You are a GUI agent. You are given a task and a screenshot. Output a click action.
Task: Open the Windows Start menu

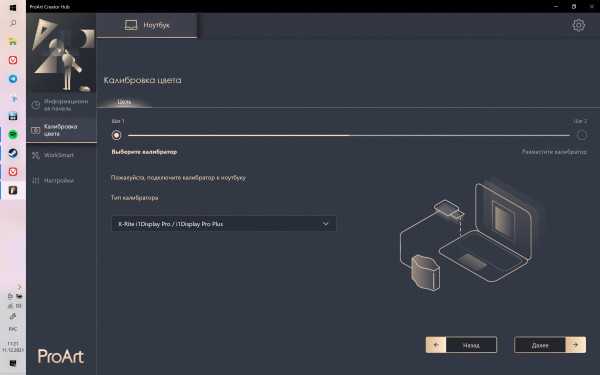tap(13, 7)
